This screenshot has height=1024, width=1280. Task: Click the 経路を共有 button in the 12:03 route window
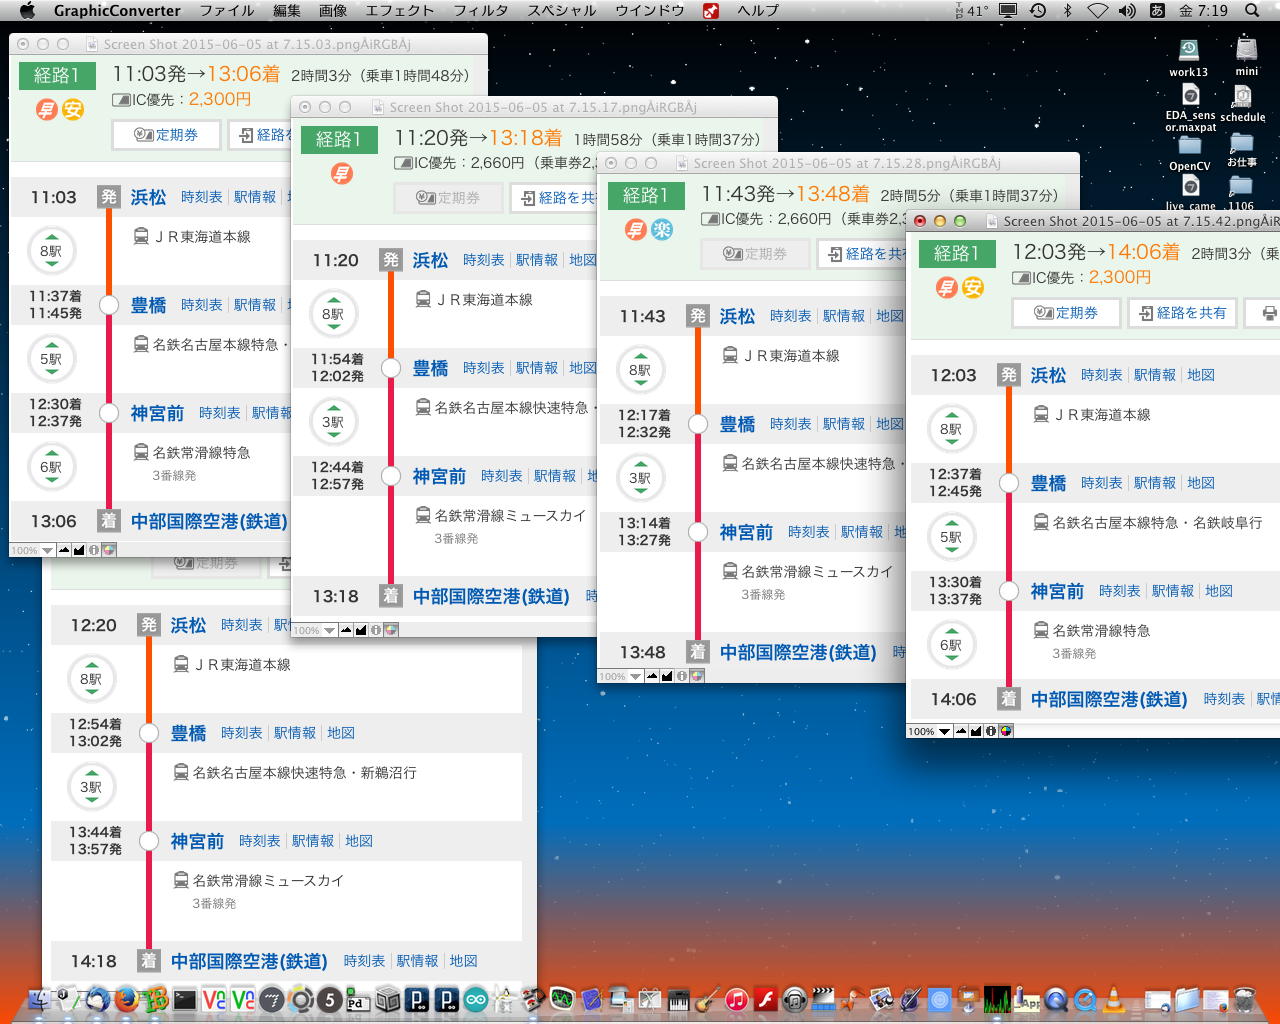(x=1182, y=313)
